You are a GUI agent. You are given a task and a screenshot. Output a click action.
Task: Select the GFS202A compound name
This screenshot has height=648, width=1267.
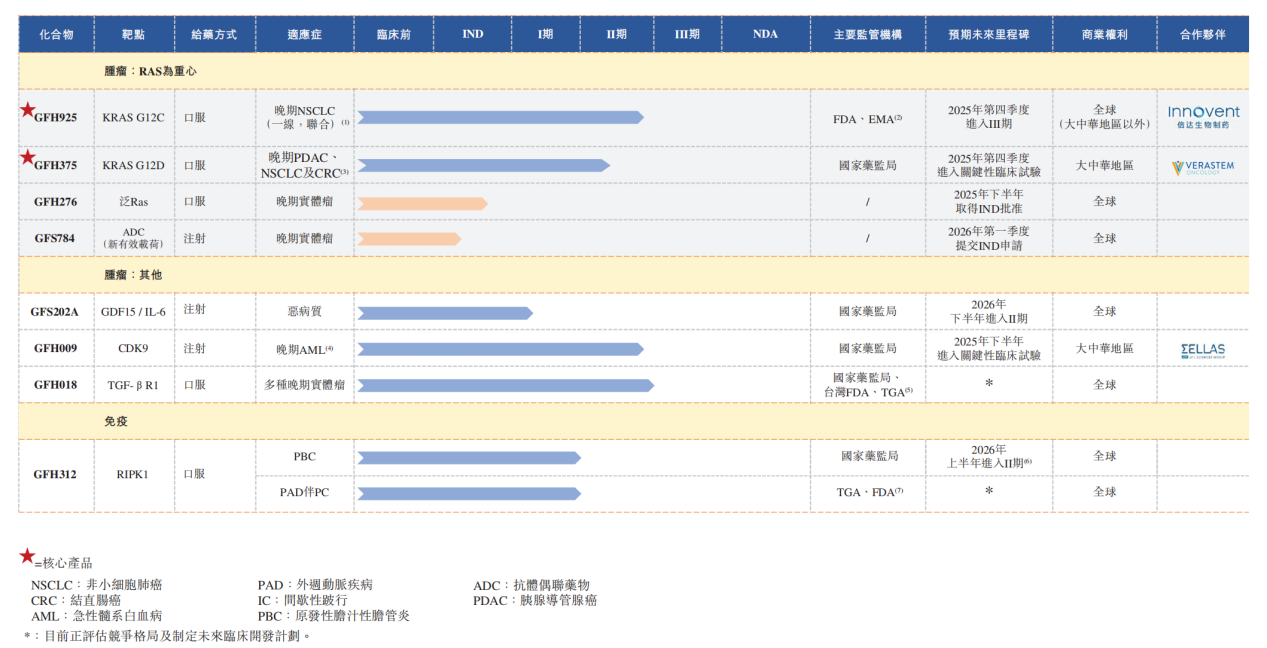click(x=55, y=312)
